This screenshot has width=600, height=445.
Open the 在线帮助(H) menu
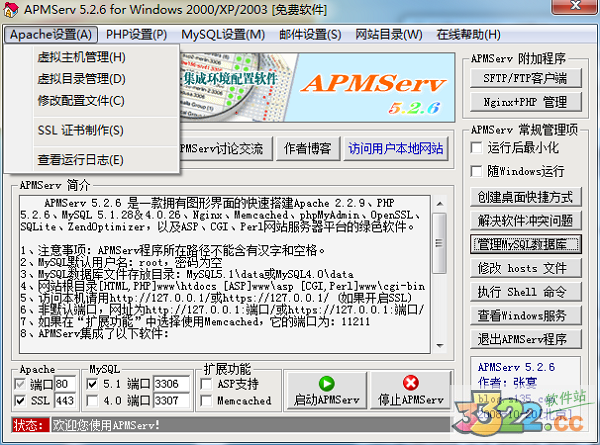[x=468, y=35]
